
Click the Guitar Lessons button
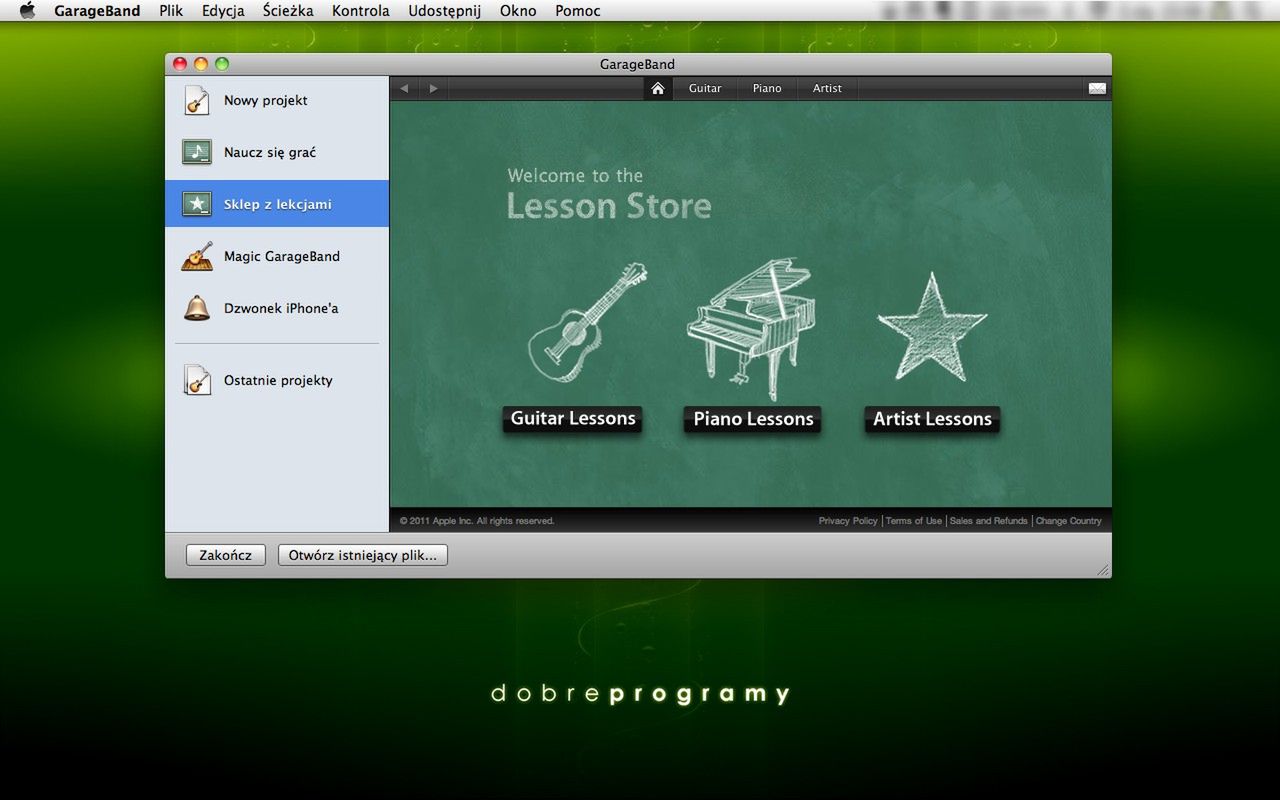click(x=573, y=419)
